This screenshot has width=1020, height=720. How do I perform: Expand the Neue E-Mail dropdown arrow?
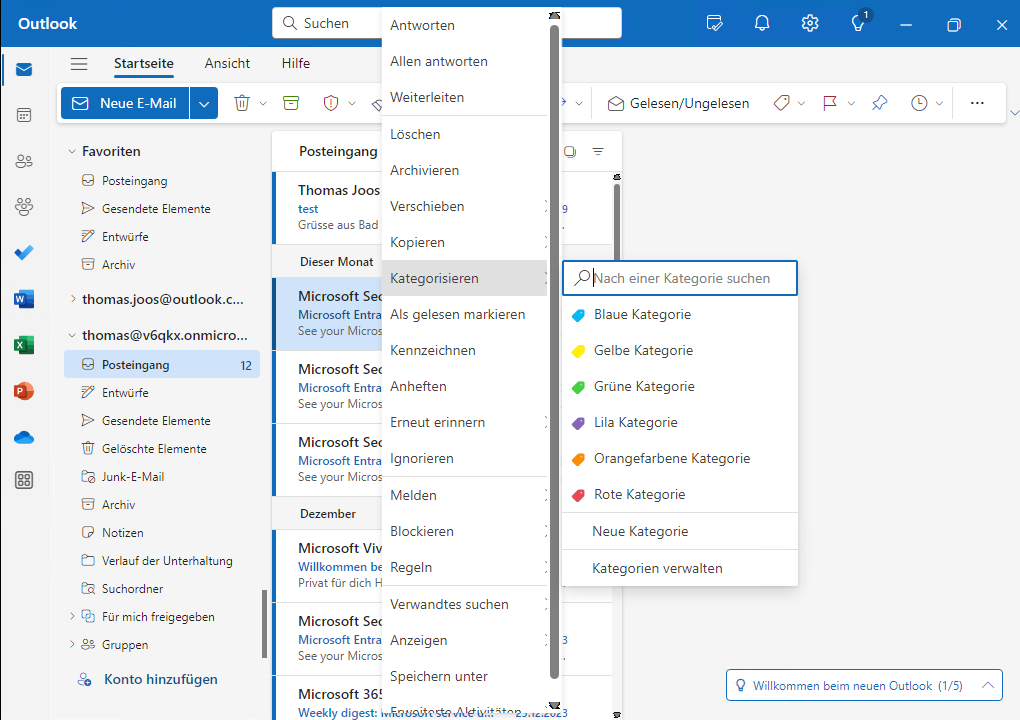203,102
